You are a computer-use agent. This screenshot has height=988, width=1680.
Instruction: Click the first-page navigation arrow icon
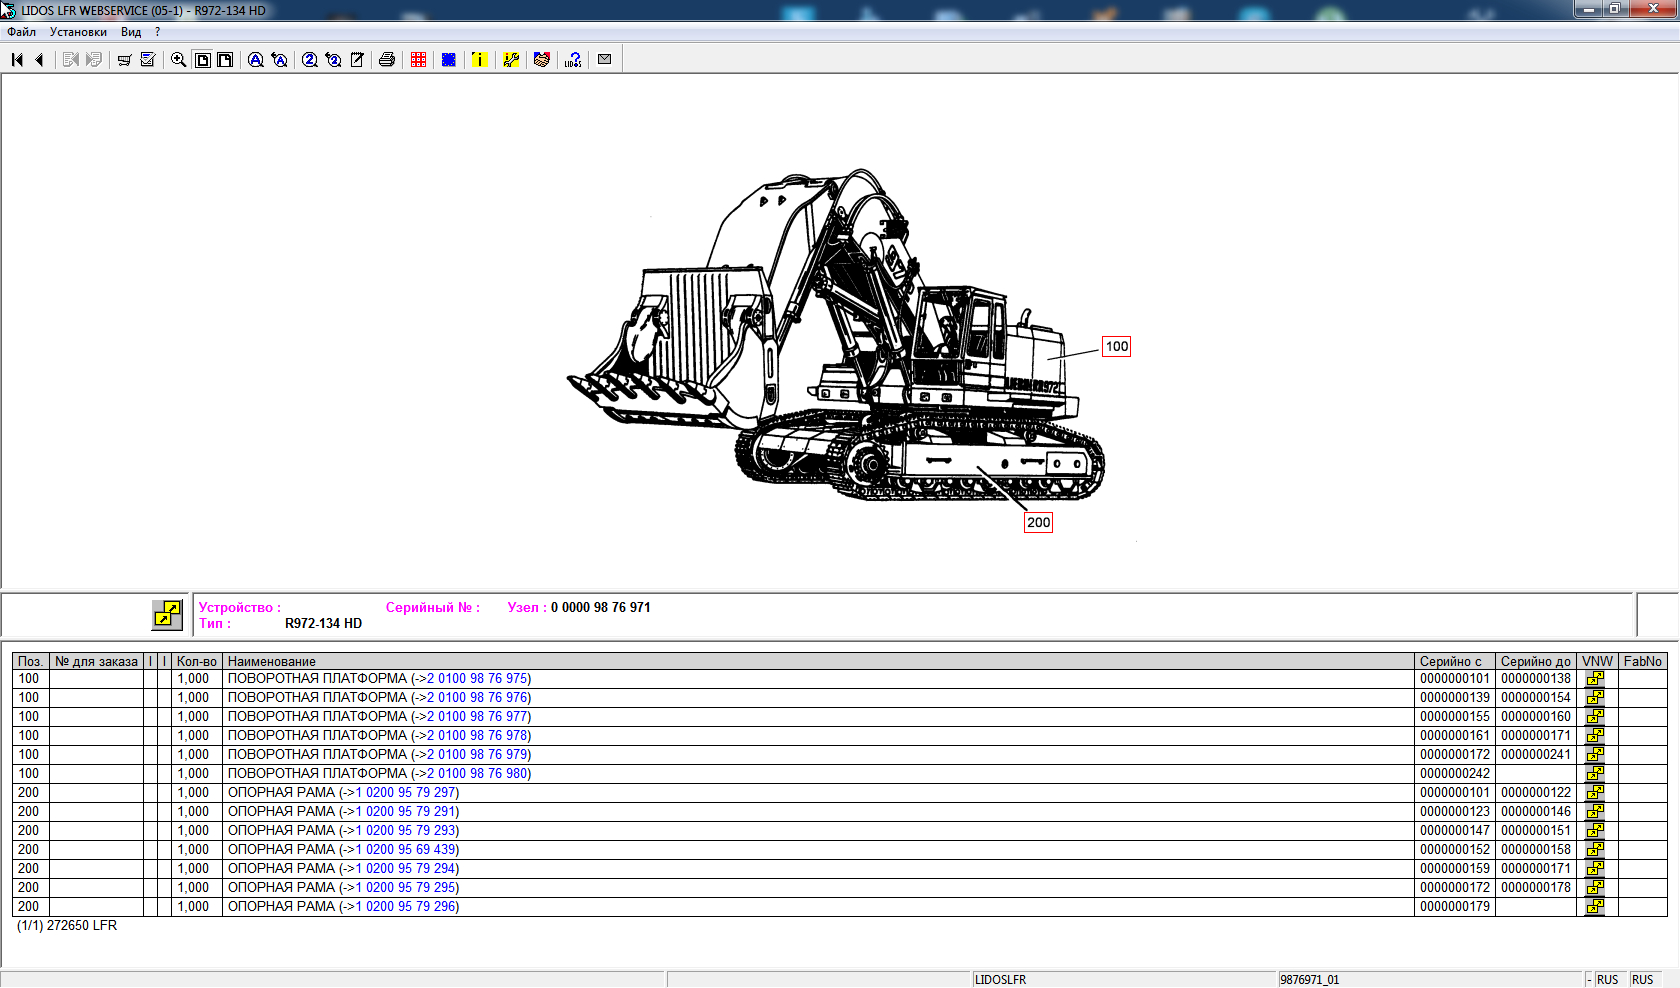17,60
